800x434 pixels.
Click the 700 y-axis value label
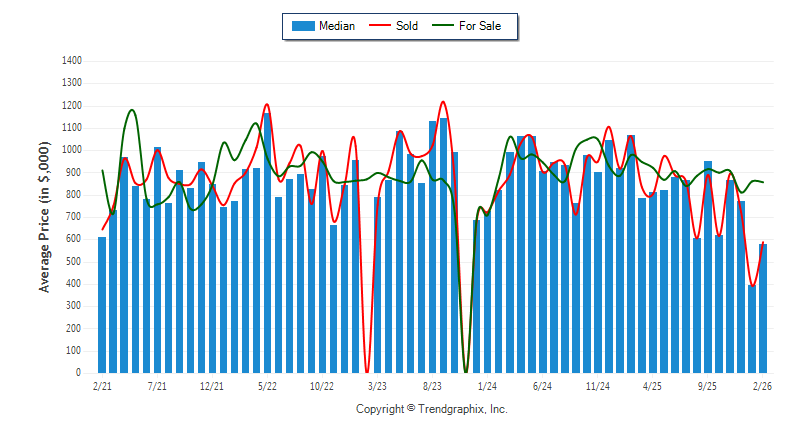[x=74, y=217]
